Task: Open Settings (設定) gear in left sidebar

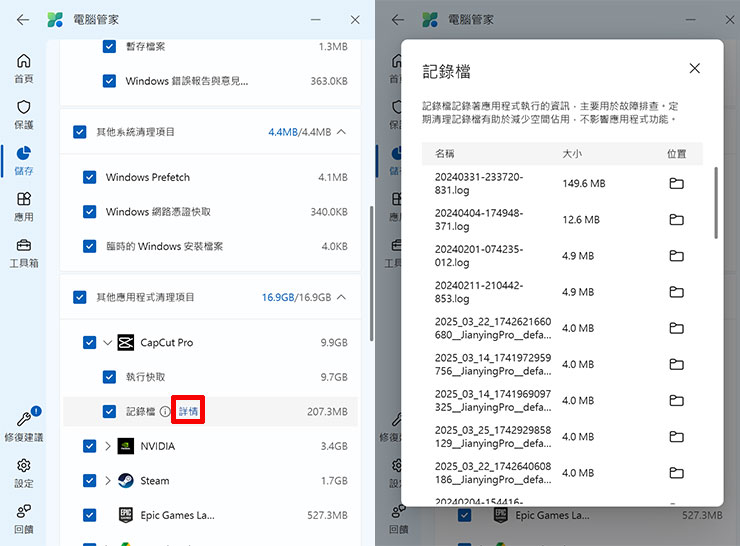Action: coord(24,473)
